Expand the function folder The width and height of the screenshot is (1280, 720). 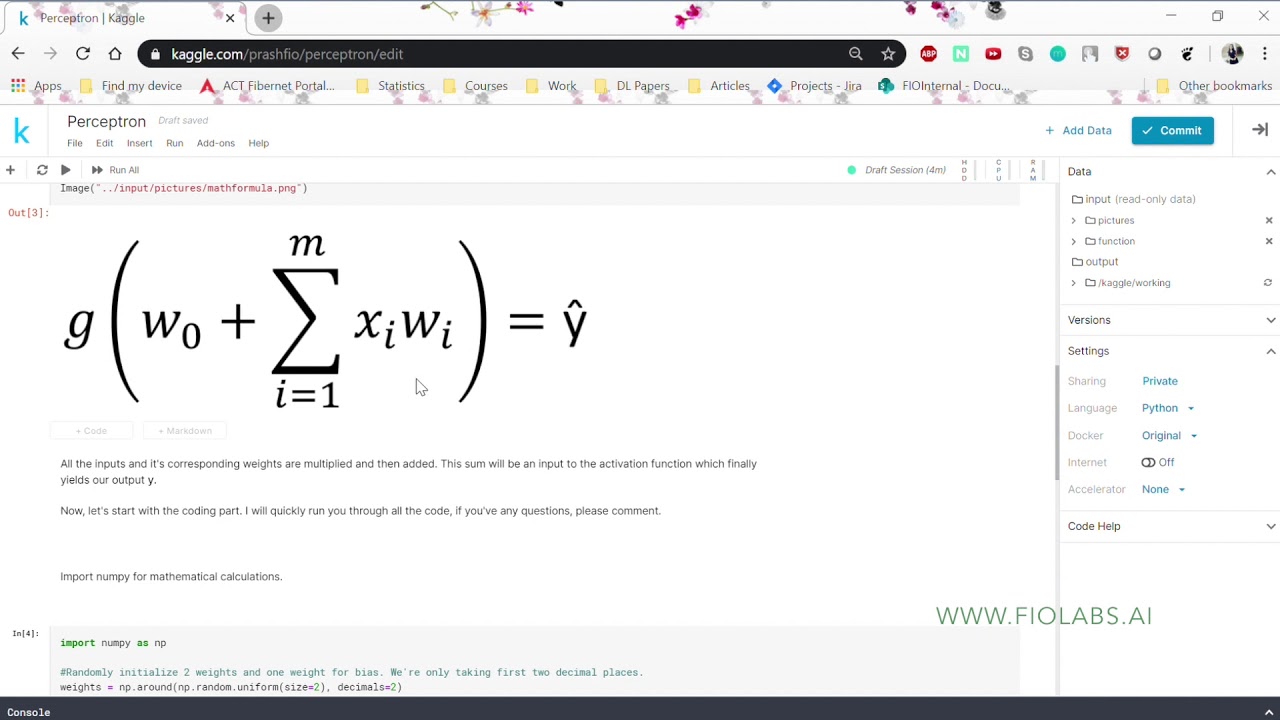[1074, 241]
